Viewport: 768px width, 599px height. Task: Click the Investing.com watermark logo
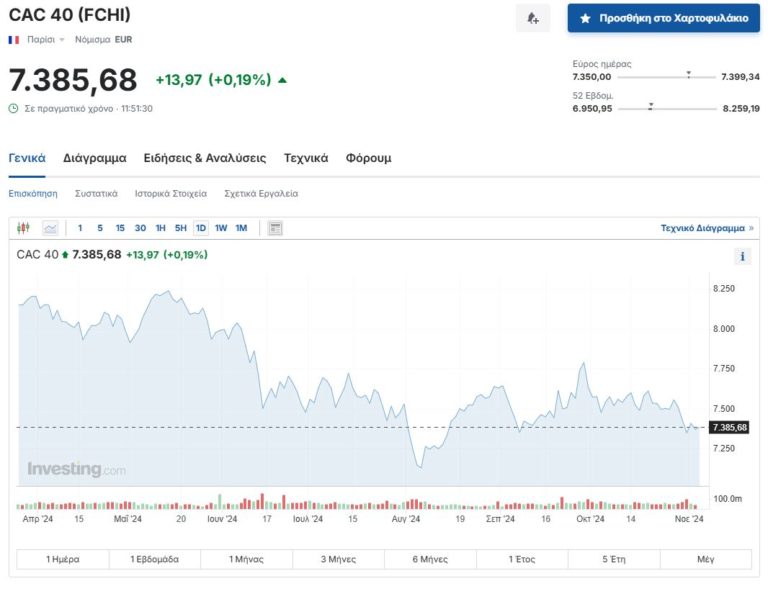click(76, 469)
